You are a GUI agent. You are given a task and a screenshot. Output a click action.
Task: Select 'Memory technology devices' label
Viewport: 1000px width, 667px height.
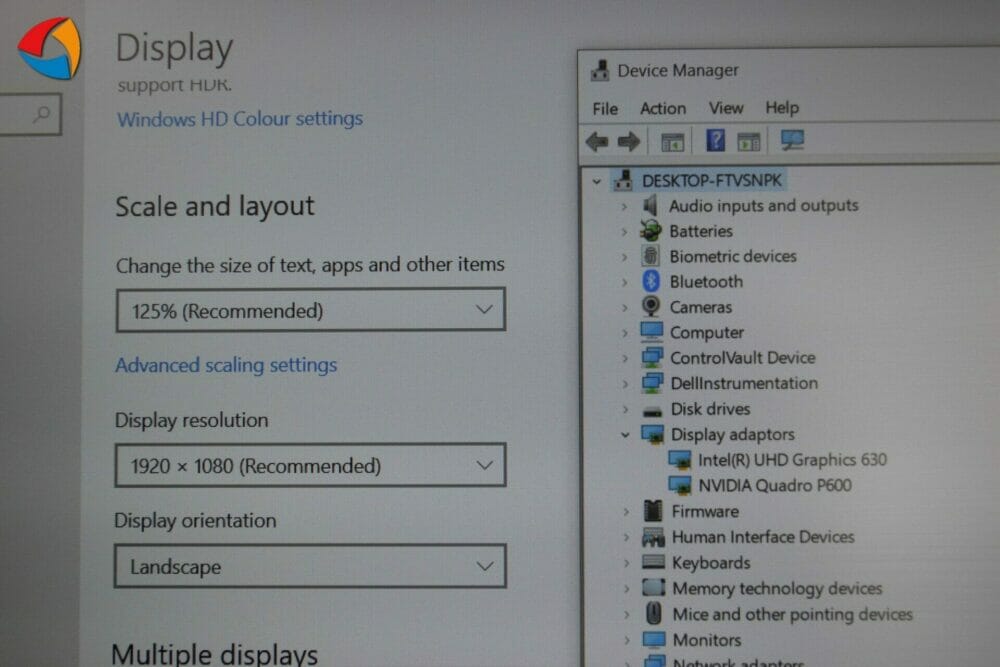777,588
